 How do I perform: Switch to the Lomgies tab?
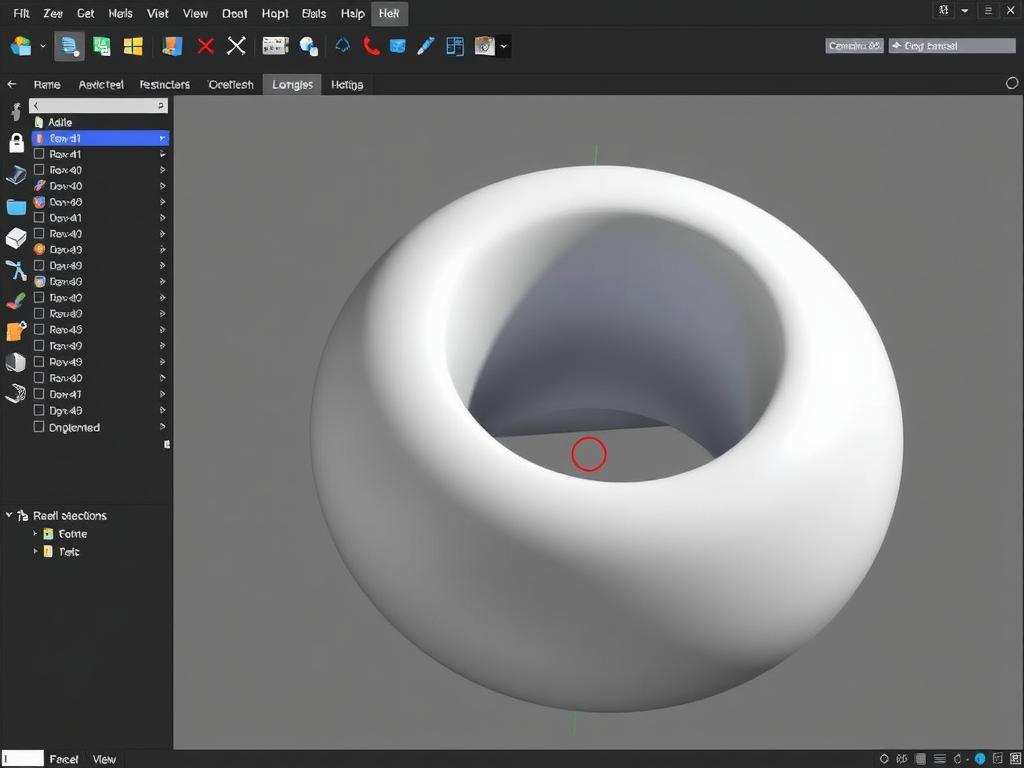pos(292,85)
